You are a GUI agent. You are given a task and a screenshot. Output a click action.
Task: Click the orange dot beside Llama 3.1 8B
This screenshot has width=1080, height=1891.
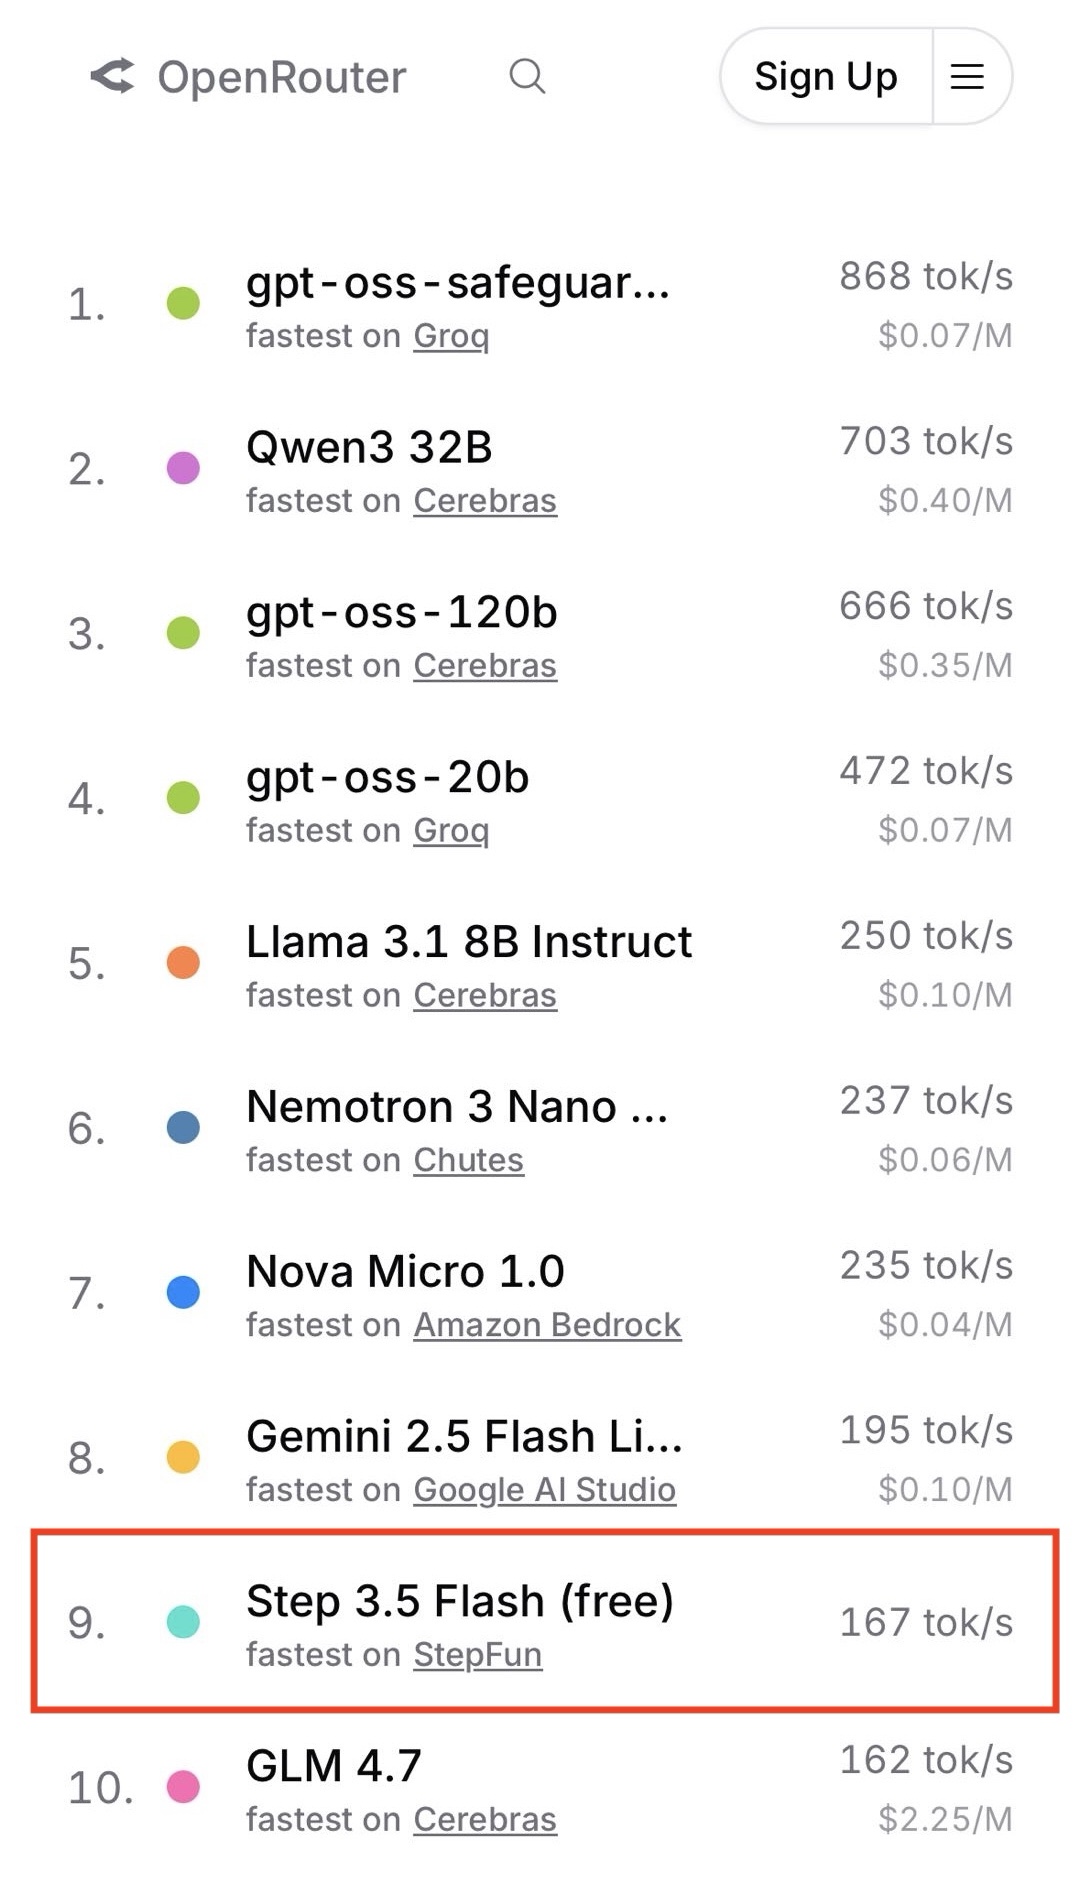[x=183, y=963]
